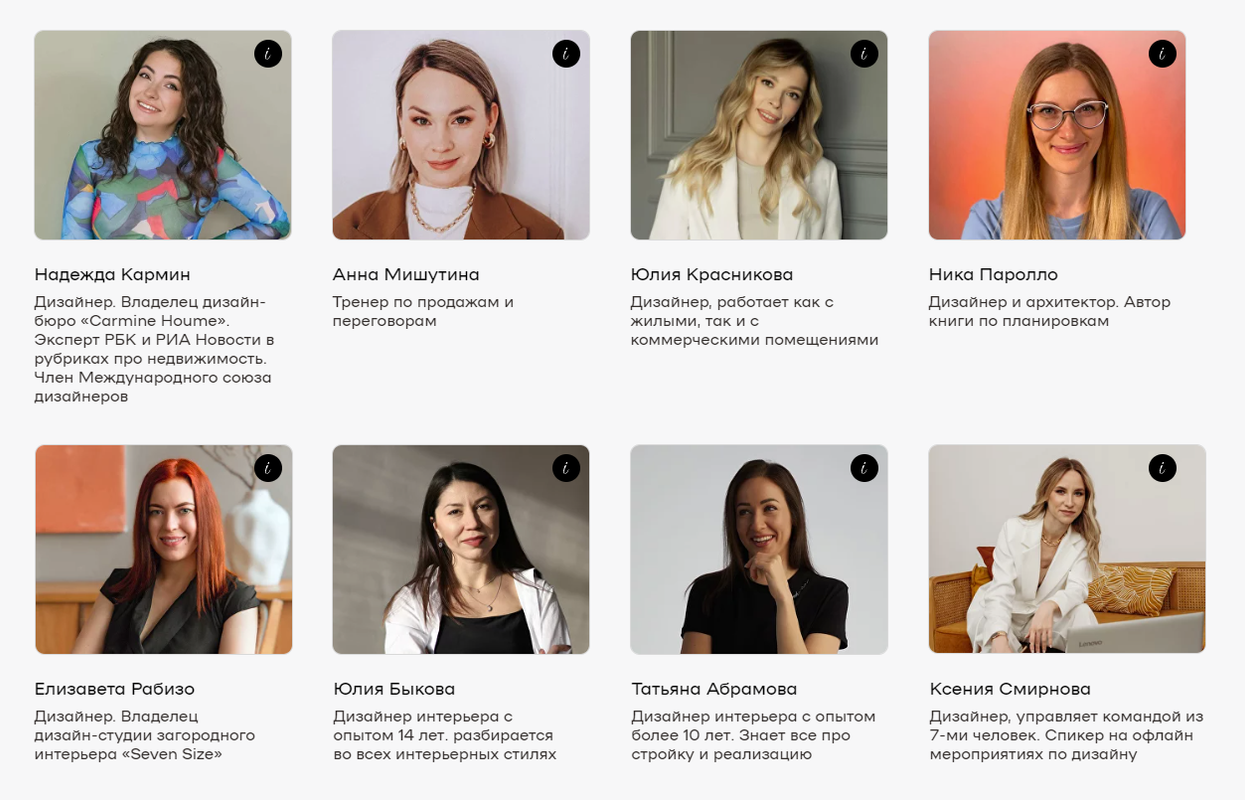
Task: Click the name Ника Паролло
Action: tap(992, 274)
